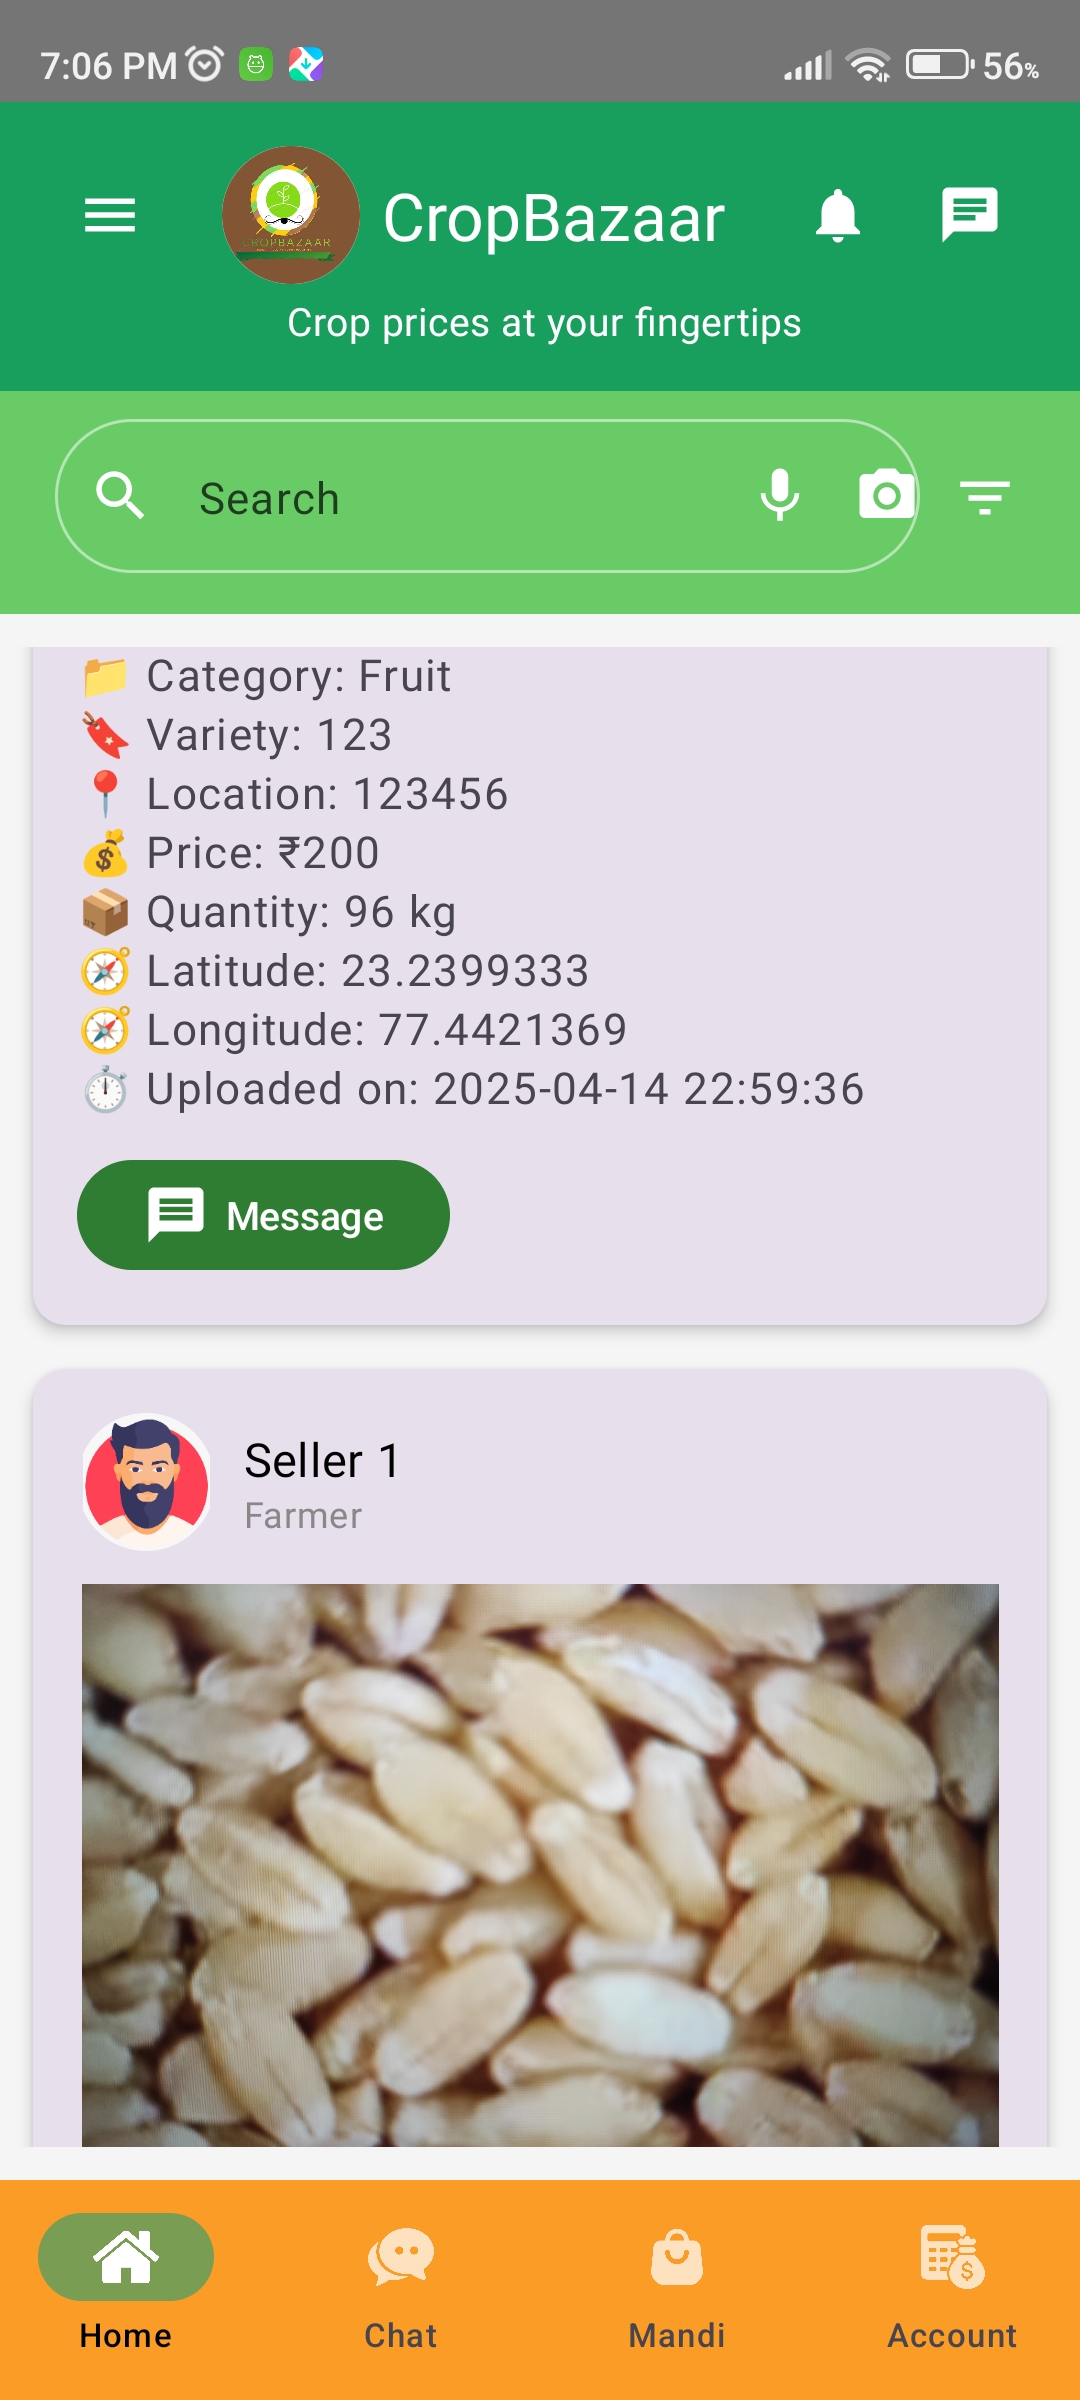
Task: Tap the Seller 1 name
Action: pyautogui.click(x=322, y=1461)
